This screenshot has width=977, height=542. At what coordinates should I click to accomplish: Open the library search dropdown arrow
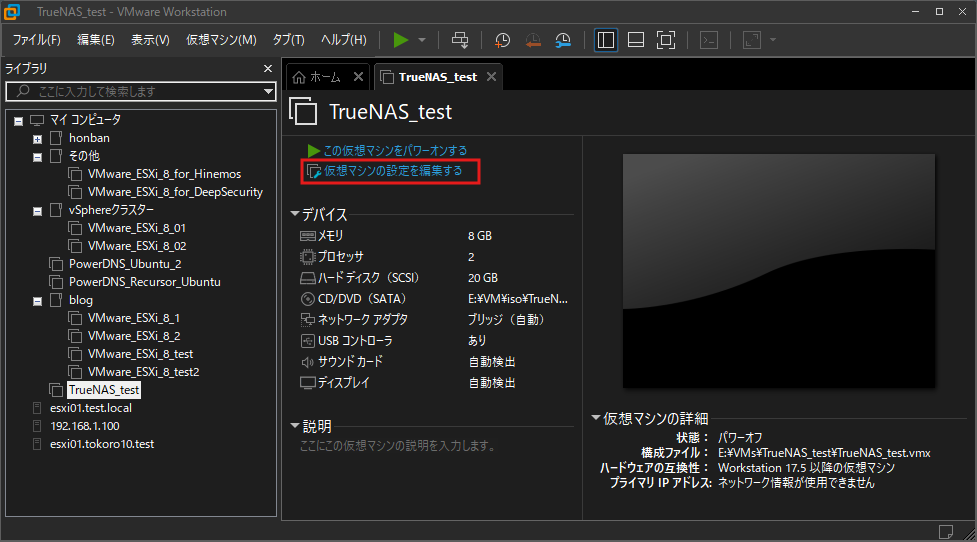pyautogui.click(x=268, y=92)
